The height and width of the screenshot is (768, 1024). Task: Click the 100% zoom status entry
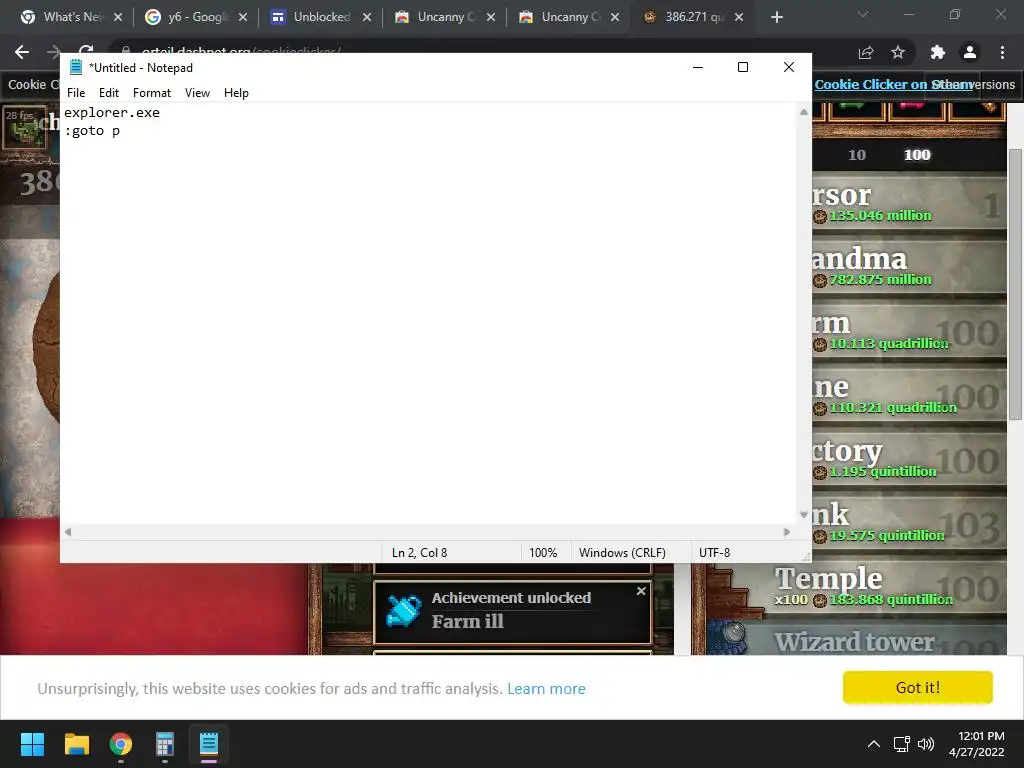(543, 552)
